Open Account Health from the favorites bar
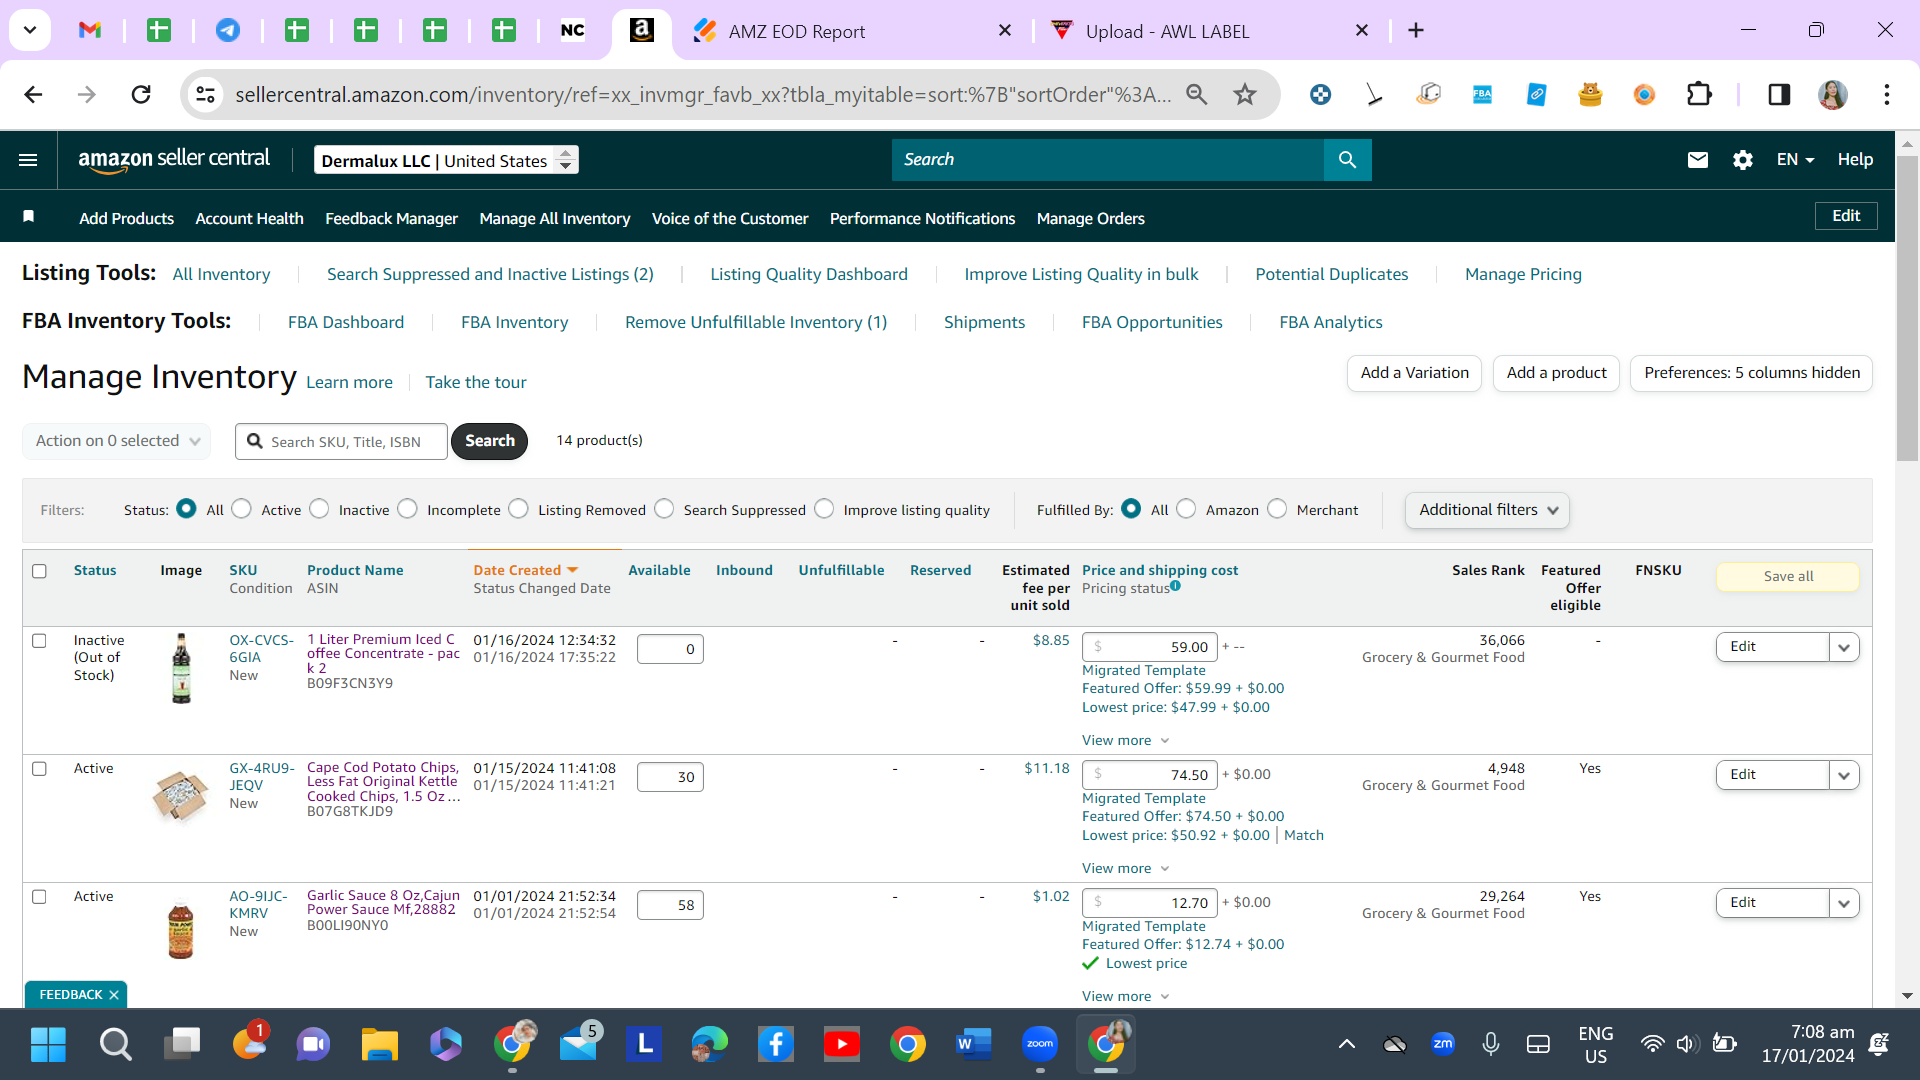1920x1080 pixels. (x=249, y=218)
